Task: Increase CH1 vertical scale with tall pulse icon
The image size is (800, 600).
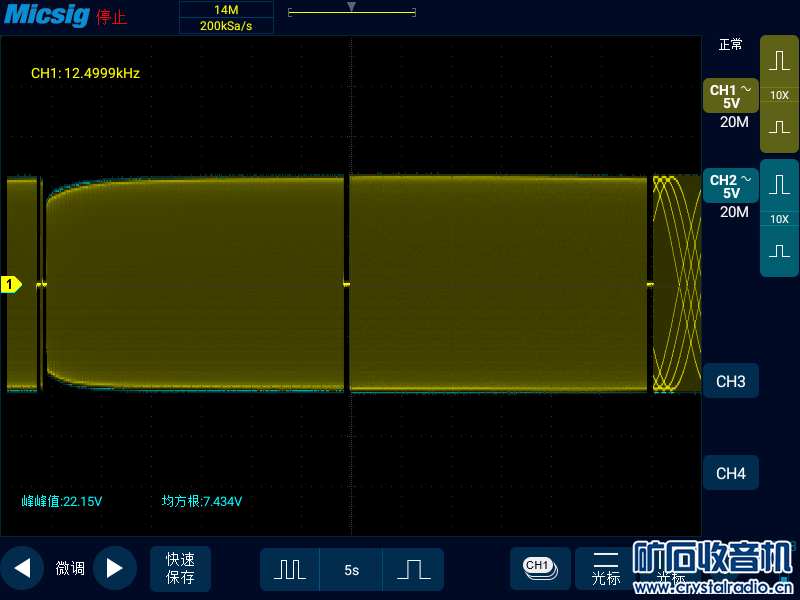Action: pos(779,60)
